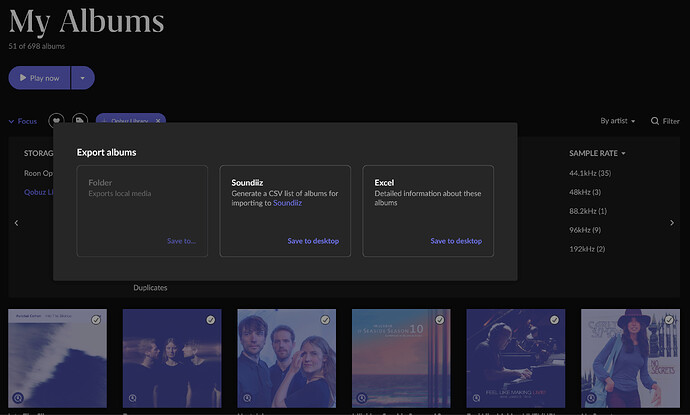
Task: Open the SAMPLE RATE dropdown header
Action: coord(597,153)
